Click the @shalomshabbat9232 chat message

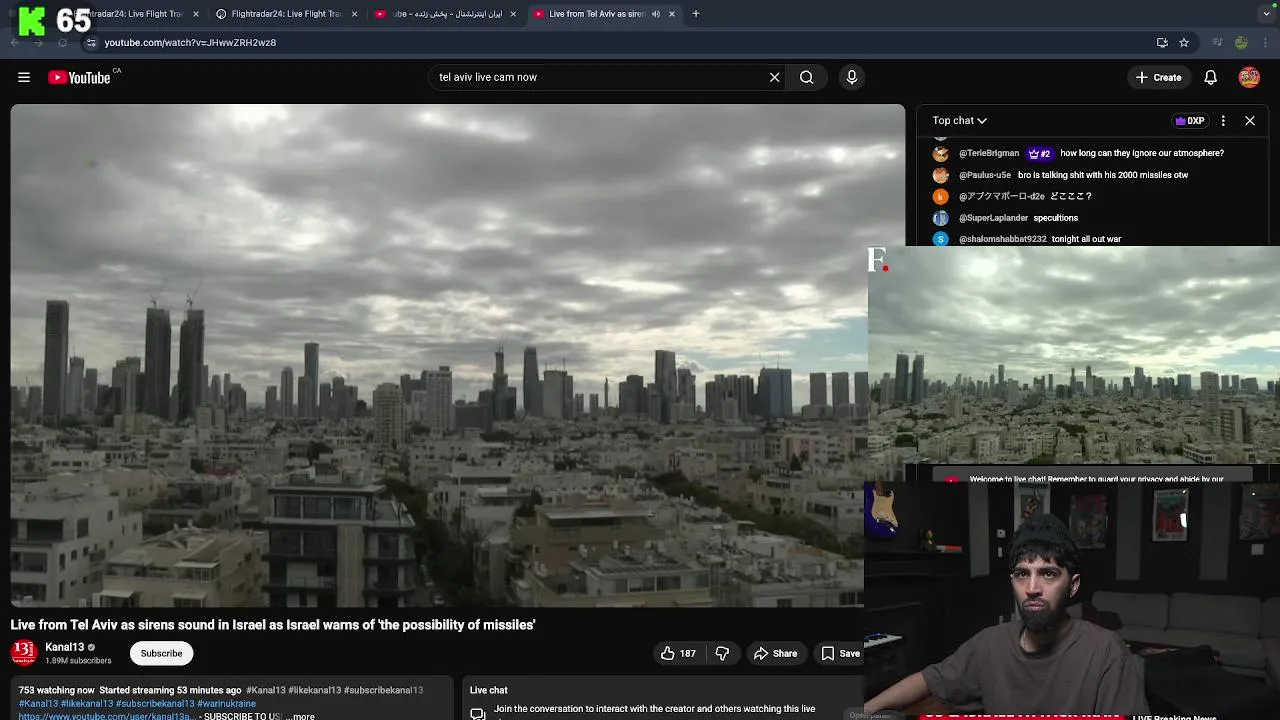(x=1087, y=239)
